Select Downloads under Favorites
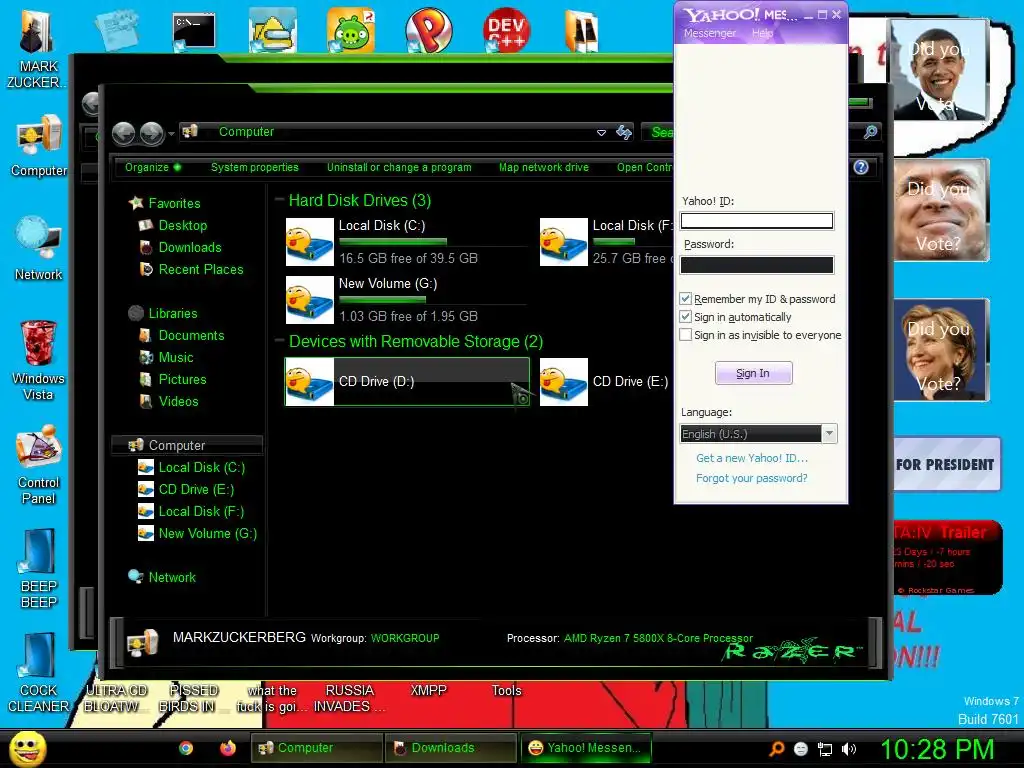This screenshot has width=1024, height=768. 189,248
